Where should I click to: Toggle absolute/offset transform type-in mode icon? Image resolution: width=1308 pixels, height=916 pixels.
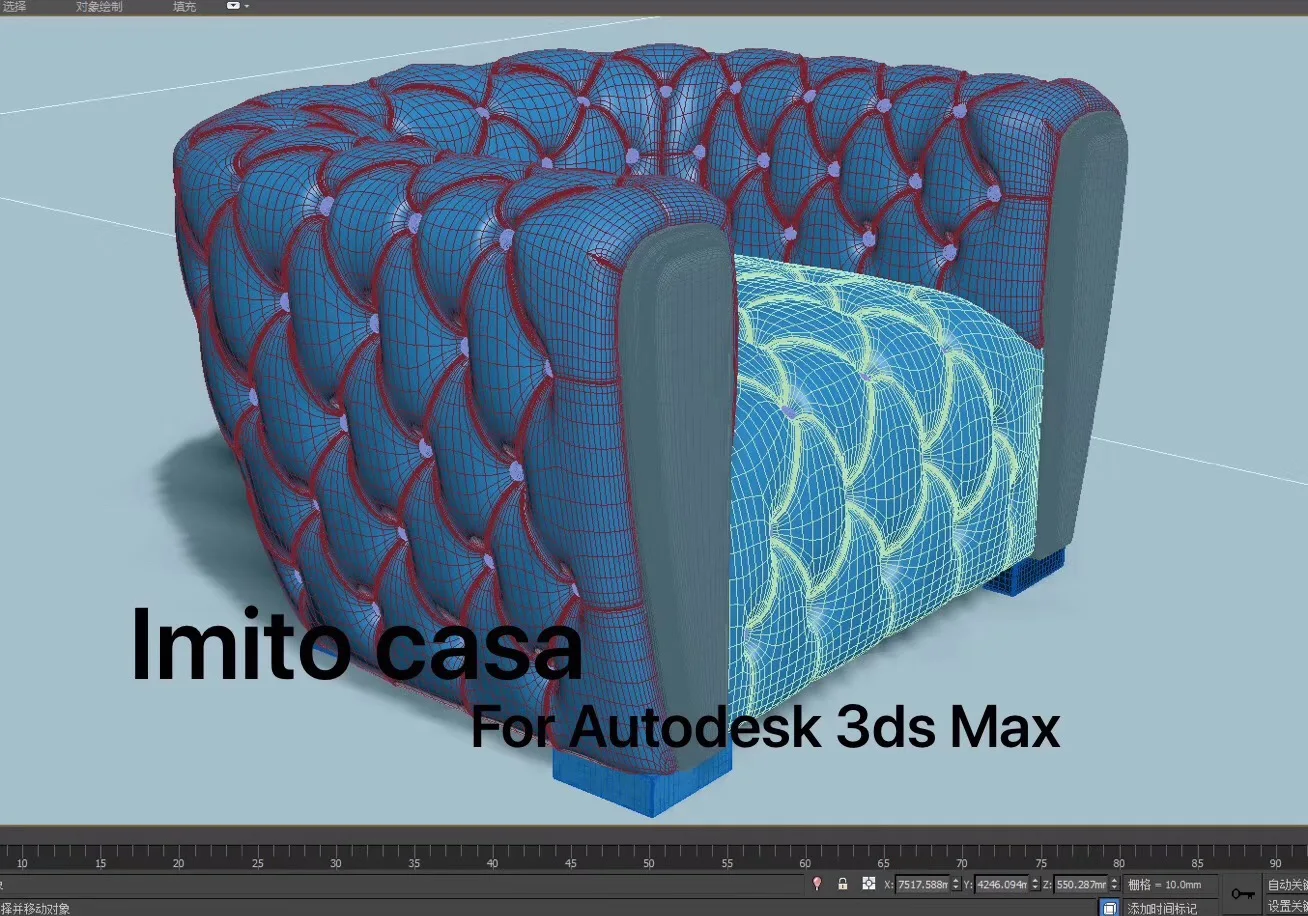pos(868,884)
